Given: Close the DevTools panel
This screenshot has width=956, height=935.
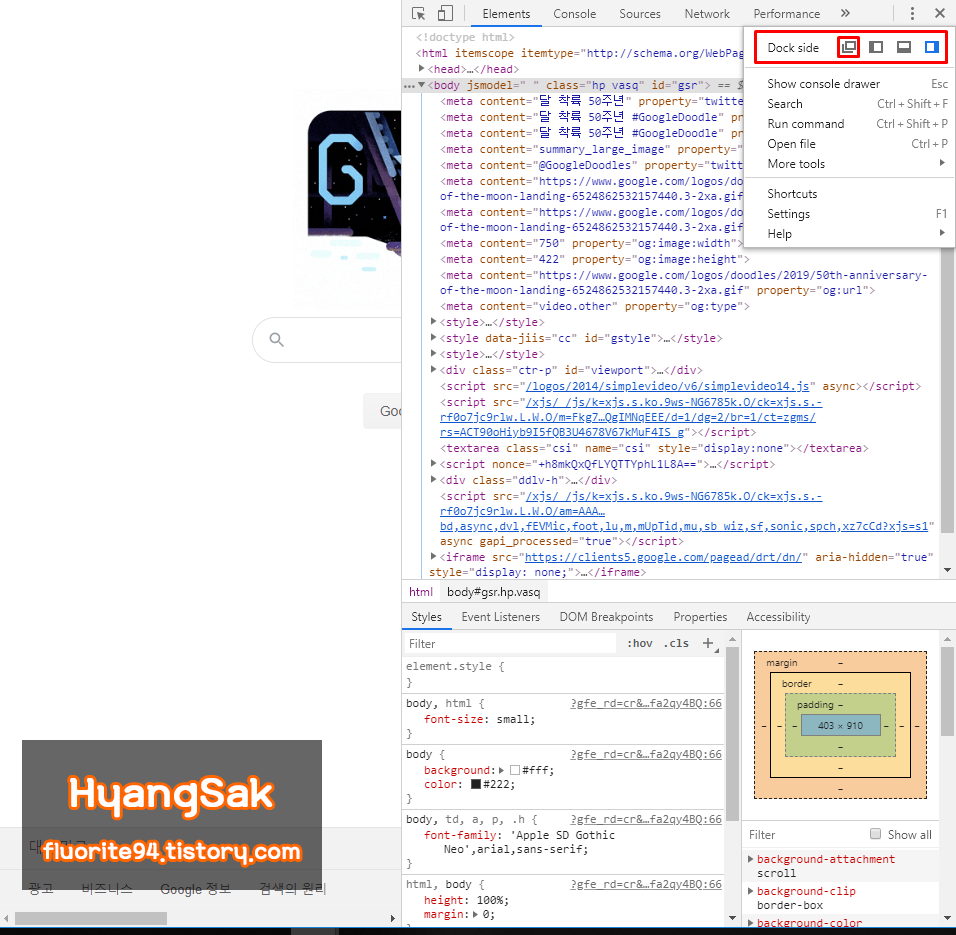Looking at the screenshot, I should point(940,13).
